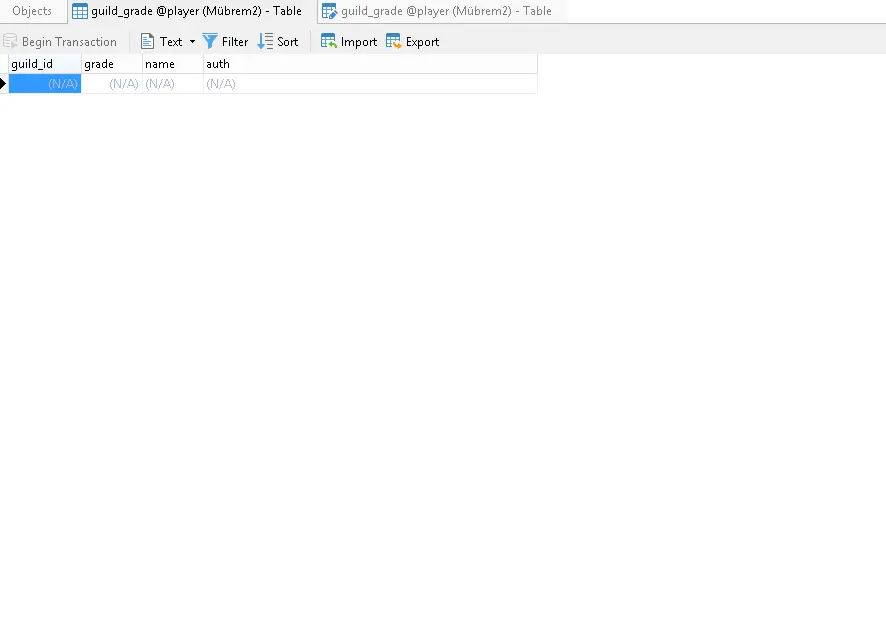Click the table grid icon on first tab

(80, 11)
